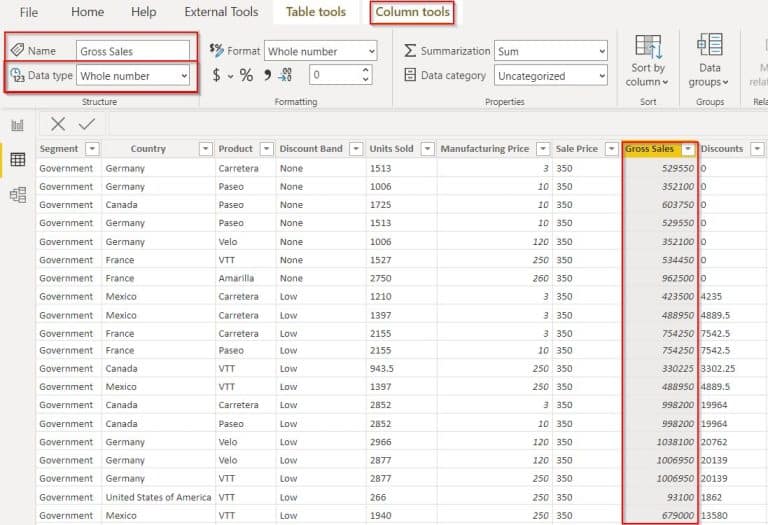Apply currency format dollar icon

click(216, 75)
